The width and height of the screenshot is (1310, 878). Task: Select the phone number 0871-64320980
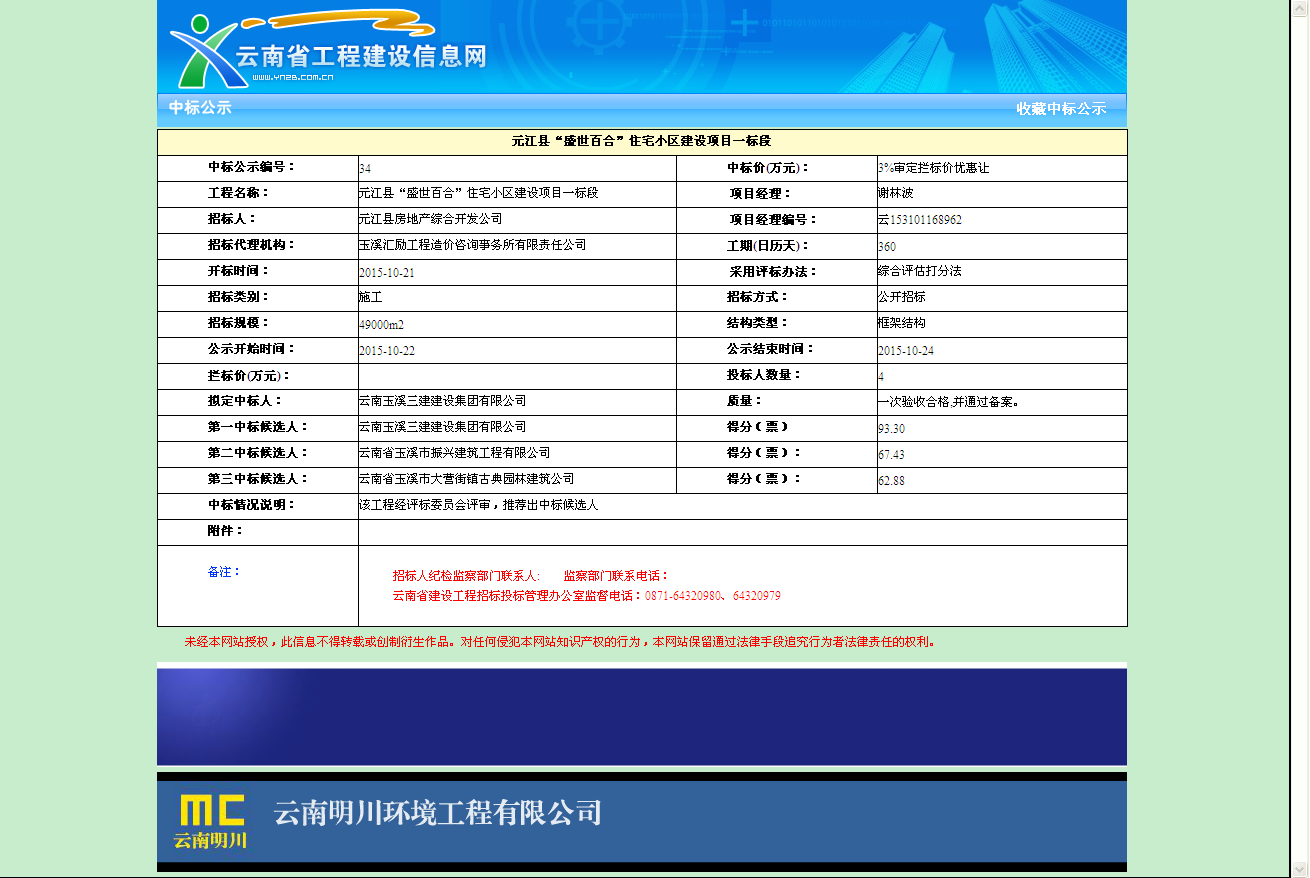point(684,596)
